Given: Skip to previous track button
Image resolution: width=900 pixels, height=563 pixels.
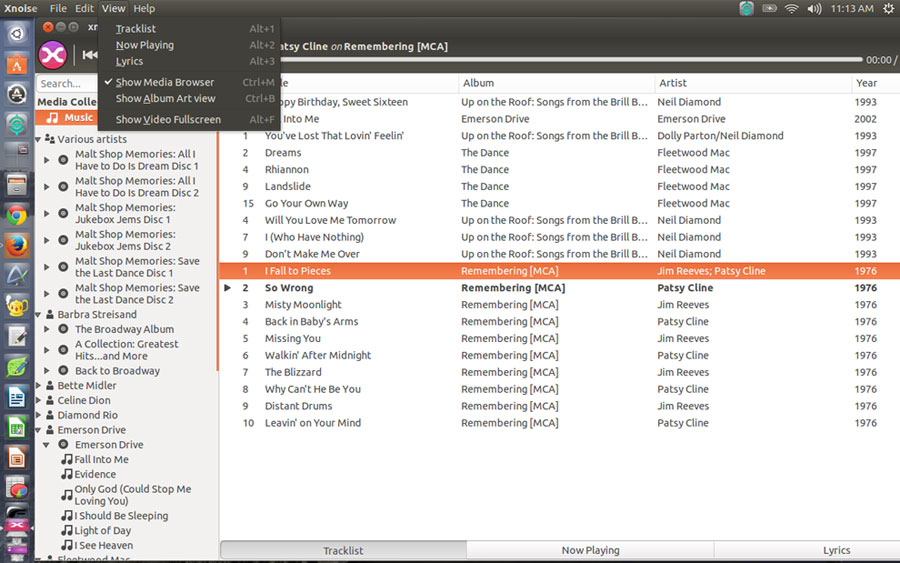Looking at the screenshot, I should tap(89, 55).
